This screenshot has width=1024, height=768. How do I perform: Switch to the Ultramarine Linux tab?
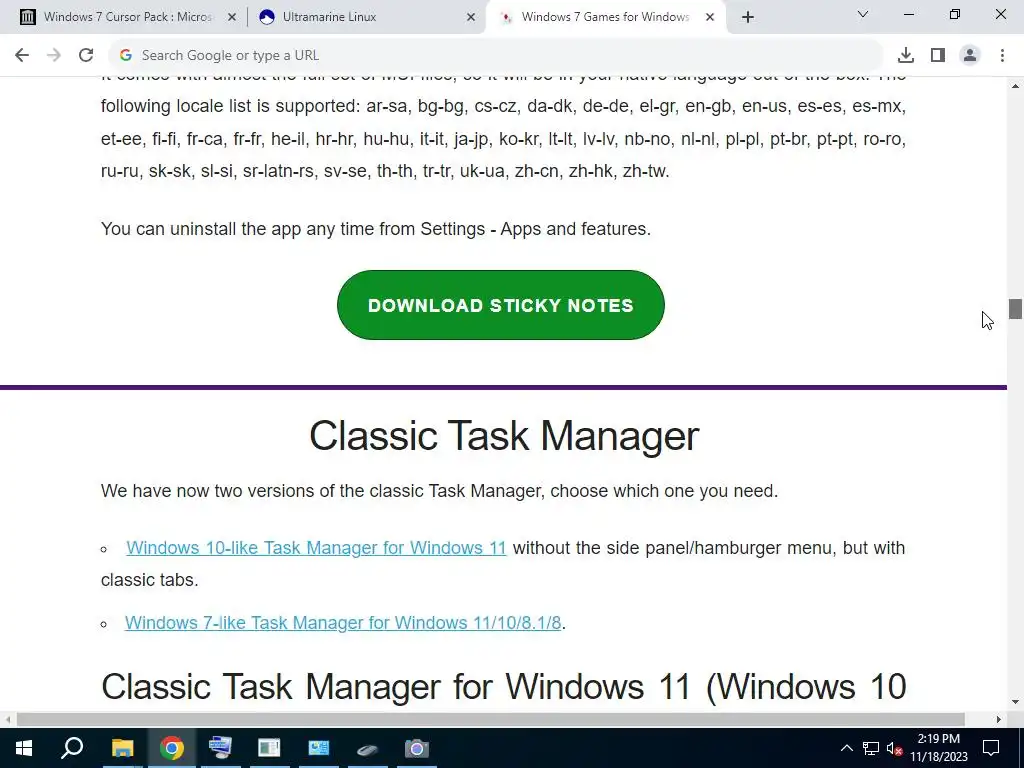[x=366, y=17]
